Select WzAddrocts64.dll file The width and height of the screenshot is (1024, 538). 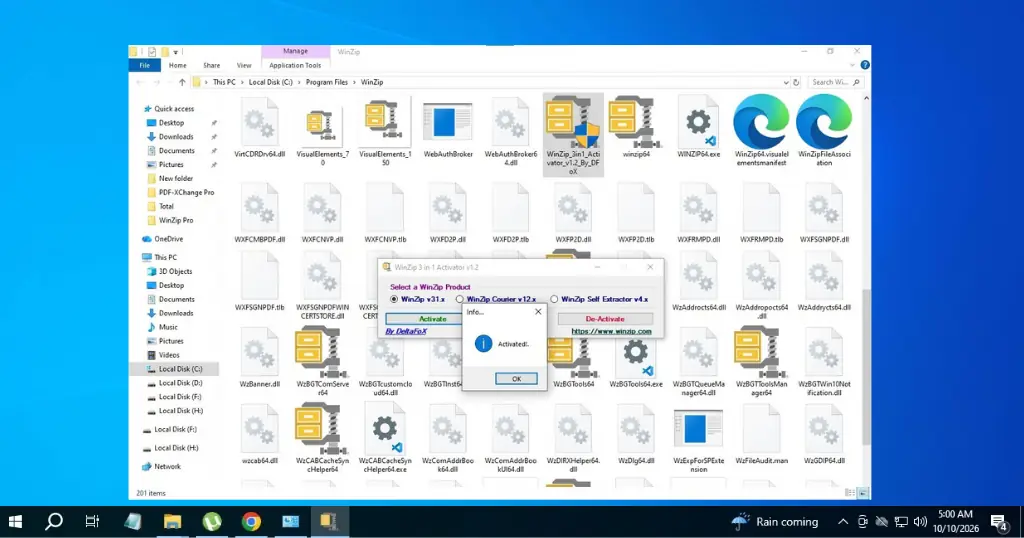click(698, 281)
